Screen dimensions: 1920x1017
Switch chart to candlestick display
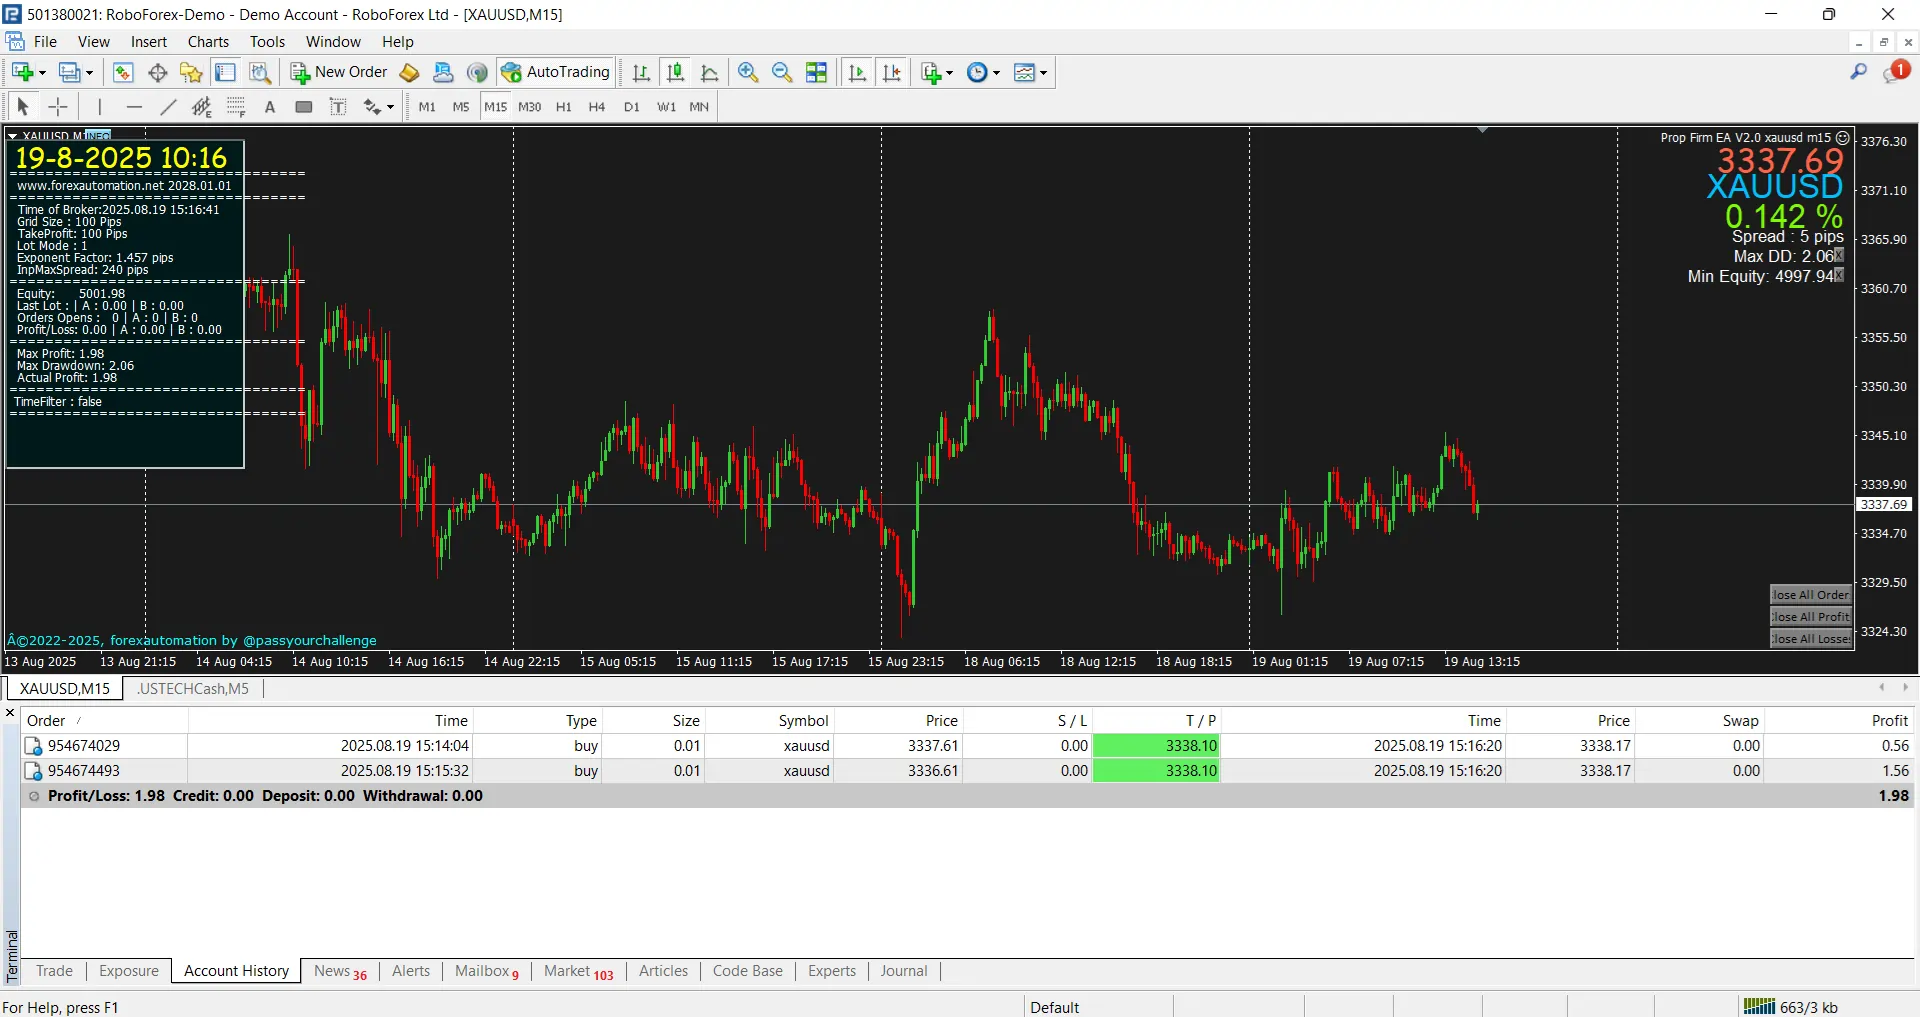click(x=676, y=72)
